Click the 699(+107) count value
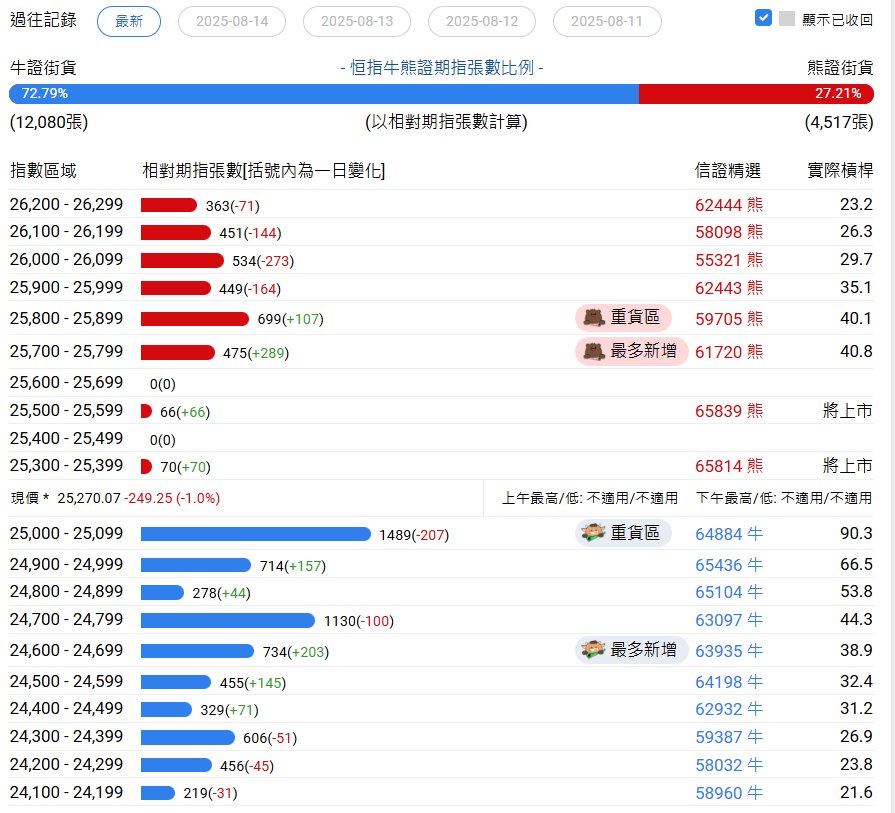 click(x=291, y=319)
